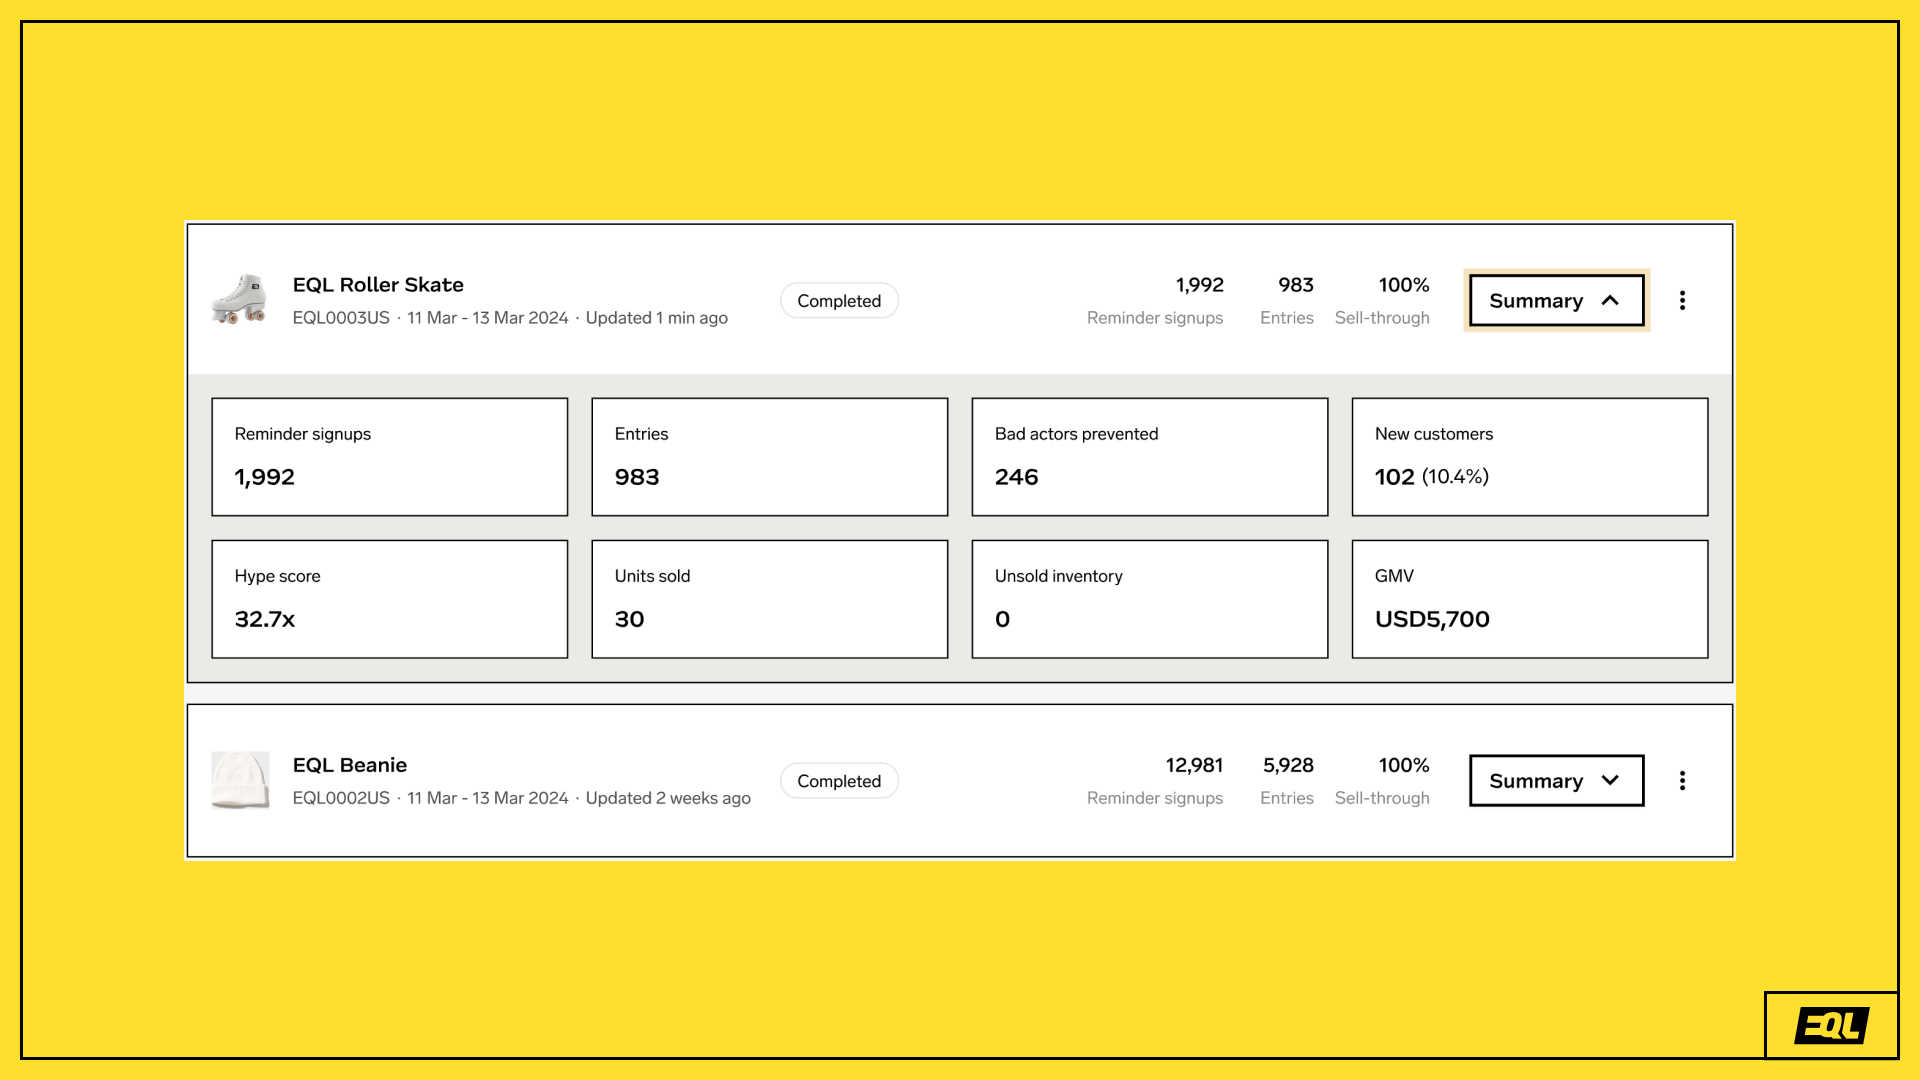Click the EQL Beanie product thumbnail
The width and height of the screenshot is (1920, 1080).
(x=240, y=780)
